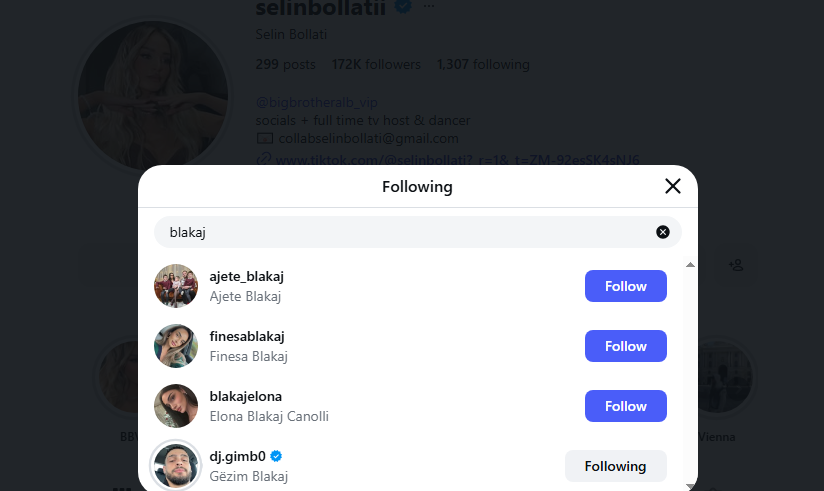
Task: Open the blakajelona username link
Action: pos(246,396)
